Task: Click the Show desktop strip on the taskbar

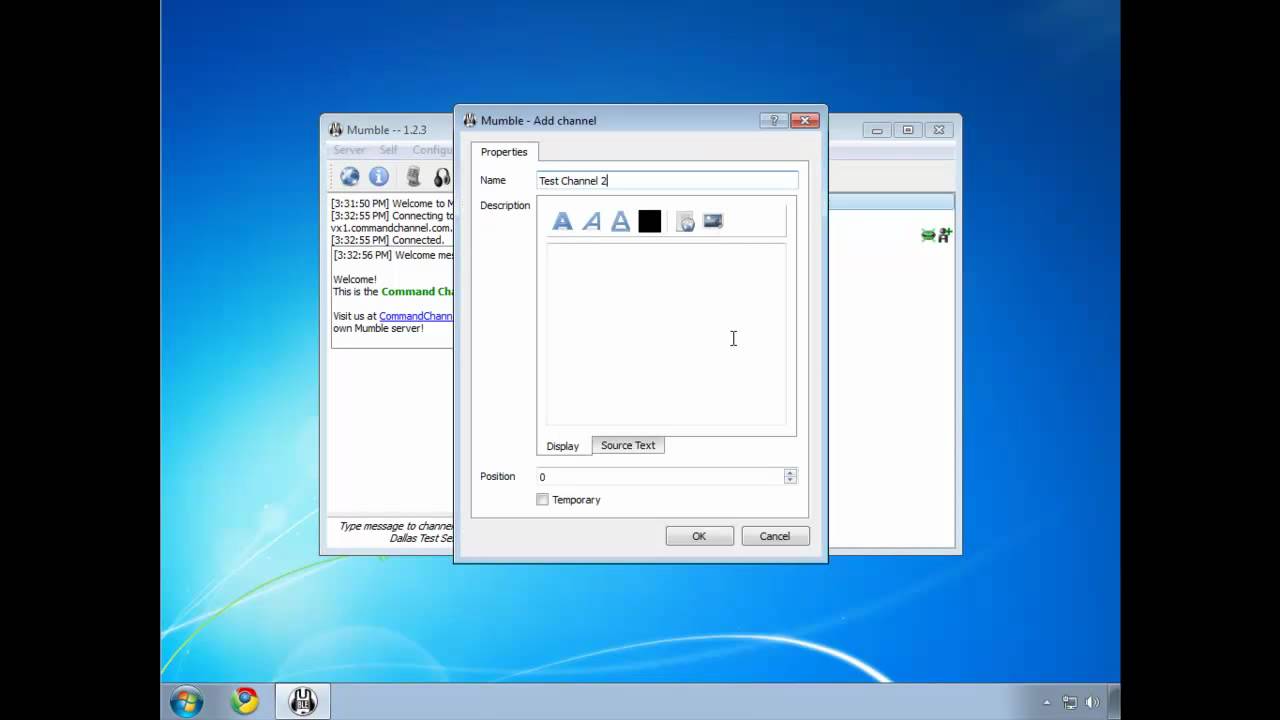Action: point(1113,701)
